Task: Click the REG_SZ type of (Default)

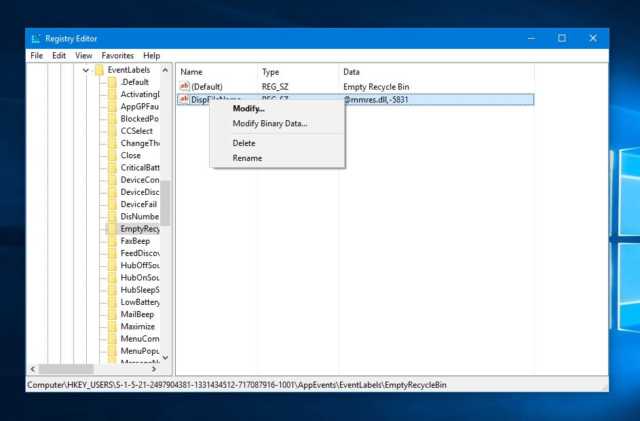Action: [x=275, y=87]
